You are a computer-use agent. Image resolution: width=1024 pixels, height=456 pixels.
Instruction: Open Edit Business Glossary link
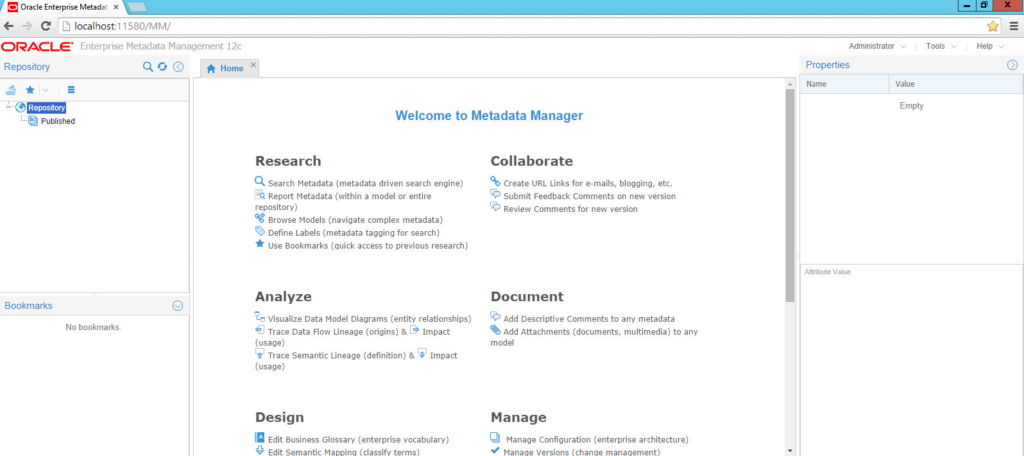pos(359,440)
